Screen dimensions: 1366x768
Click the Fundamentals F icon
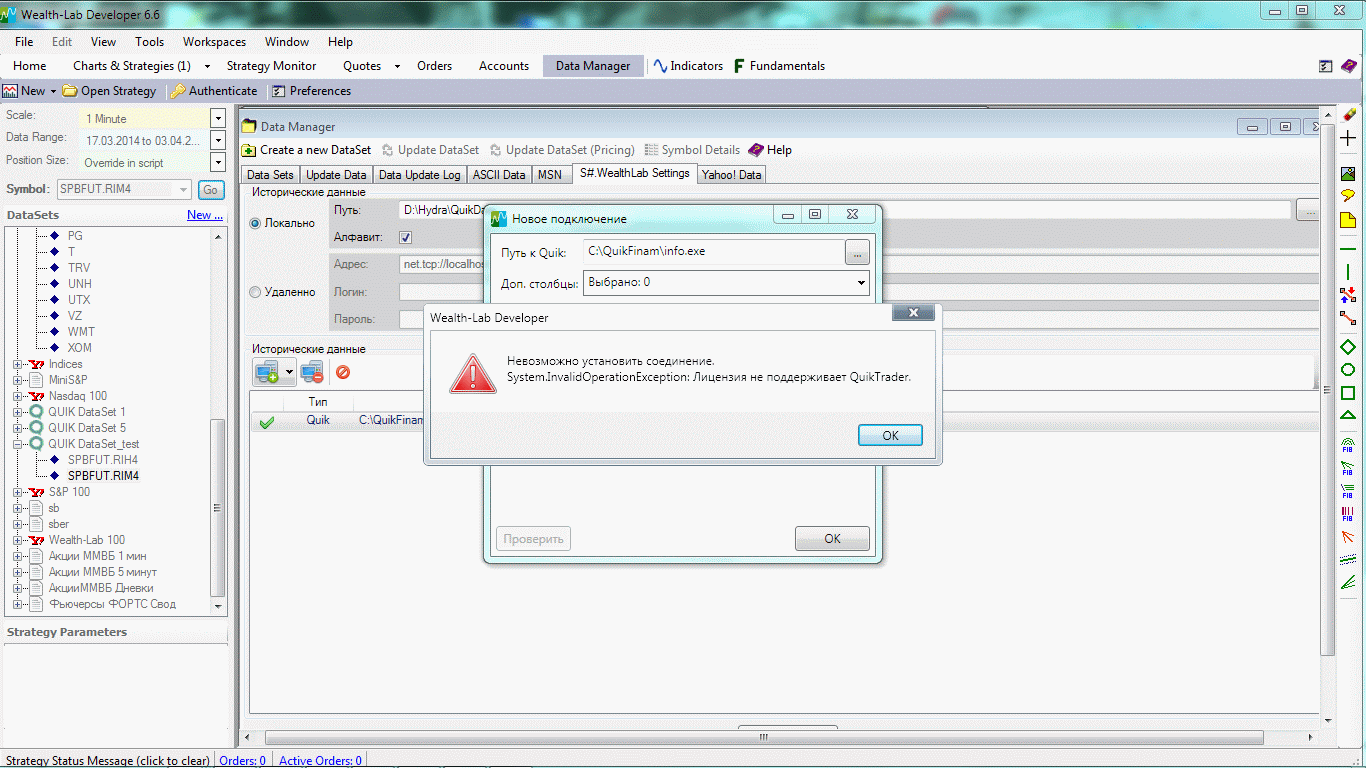click(739, 66)
